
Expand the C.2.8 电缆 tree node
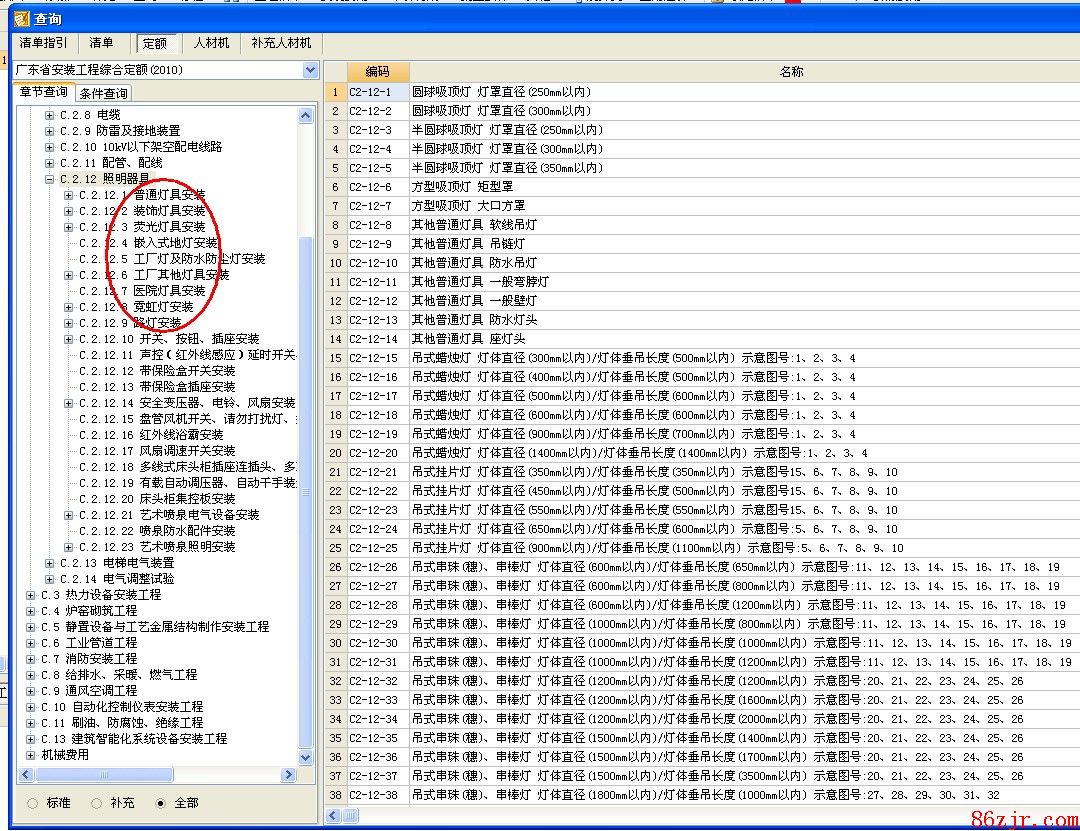50,115
